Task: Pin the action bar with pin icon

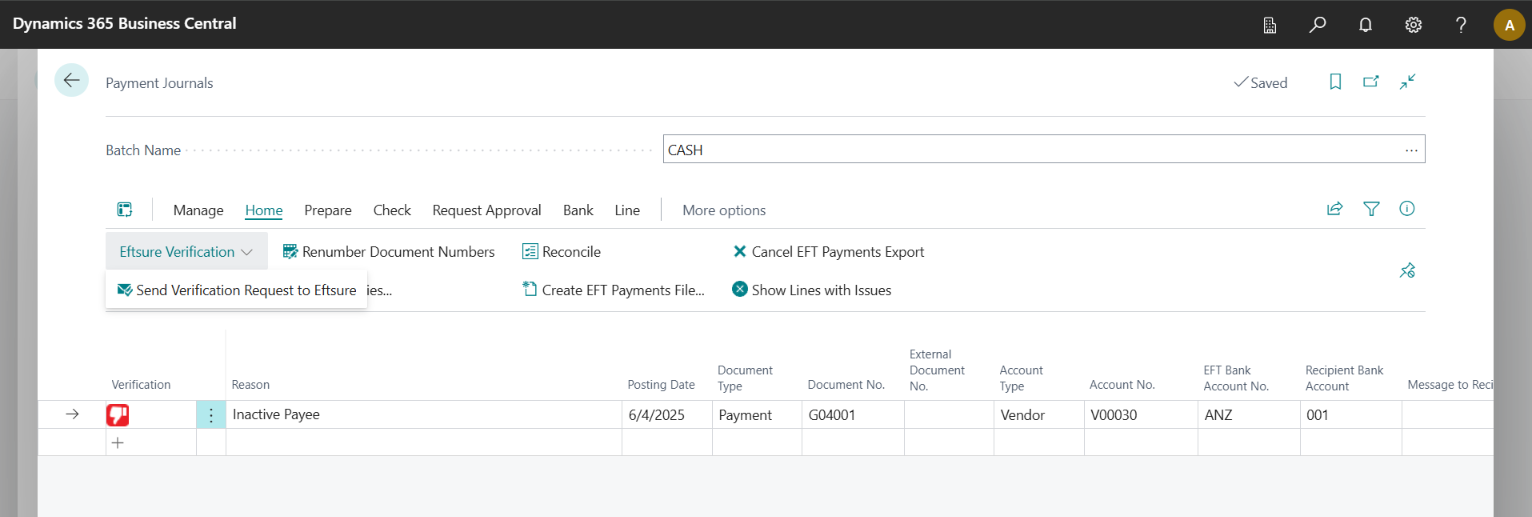Action: coord(1407,270)
